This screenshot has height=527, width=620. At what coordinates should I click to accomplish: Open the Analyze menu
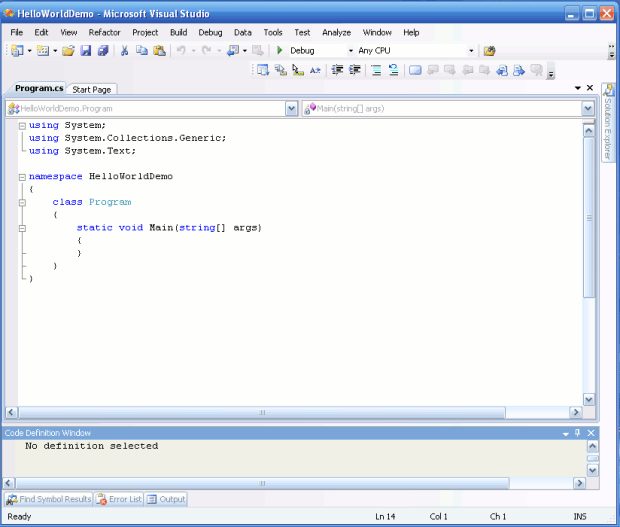pyautogui.click(x=336, y=32)
